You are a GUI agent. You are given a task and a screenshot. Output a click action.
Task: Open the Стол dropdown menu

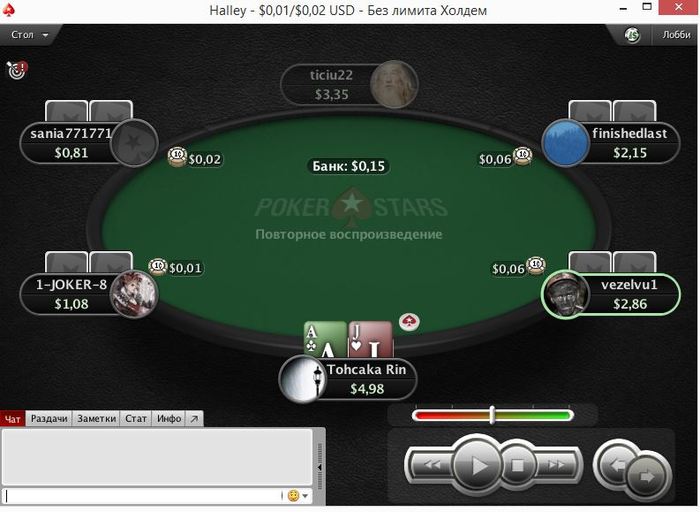(x=30, y=35)
